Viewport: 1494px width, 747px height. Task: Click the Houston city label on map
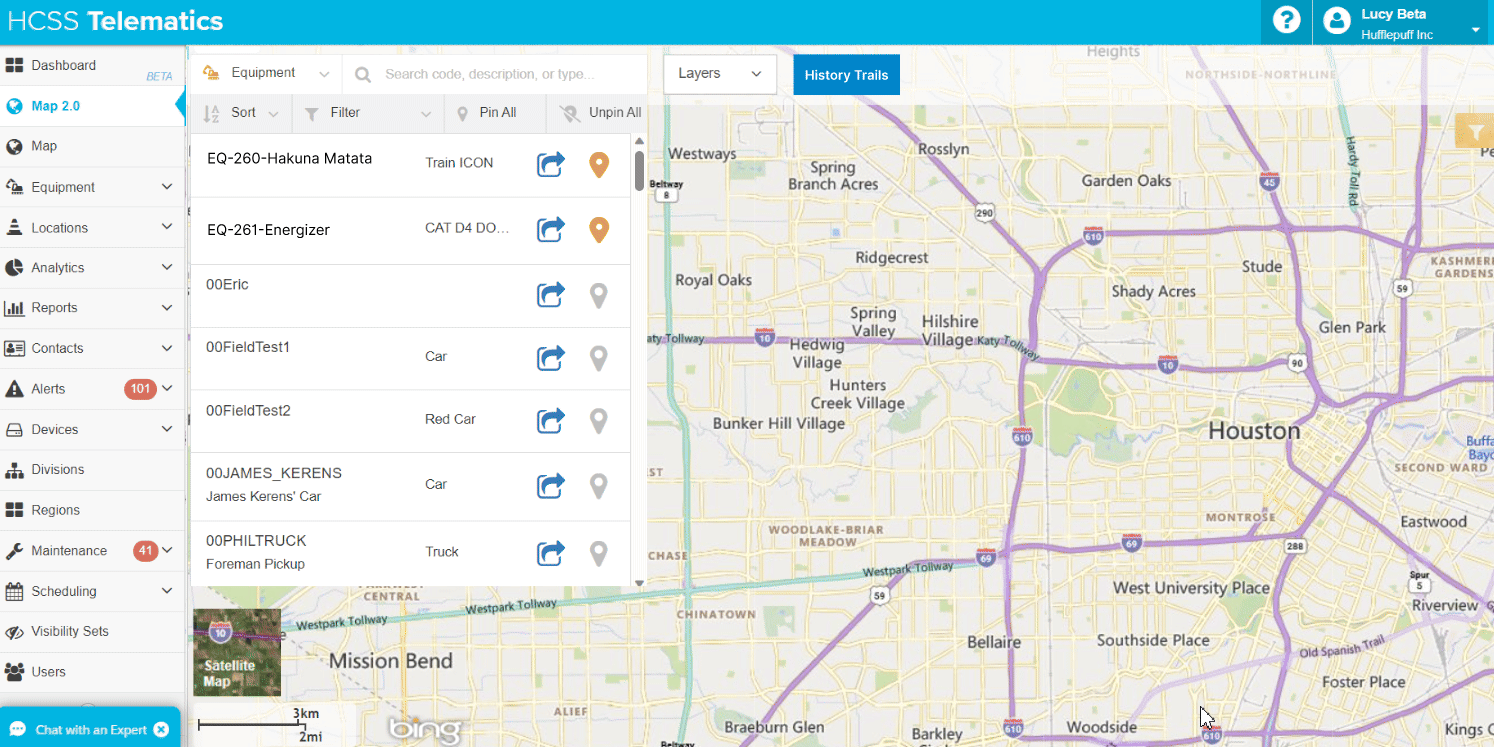click(1254, 431)
